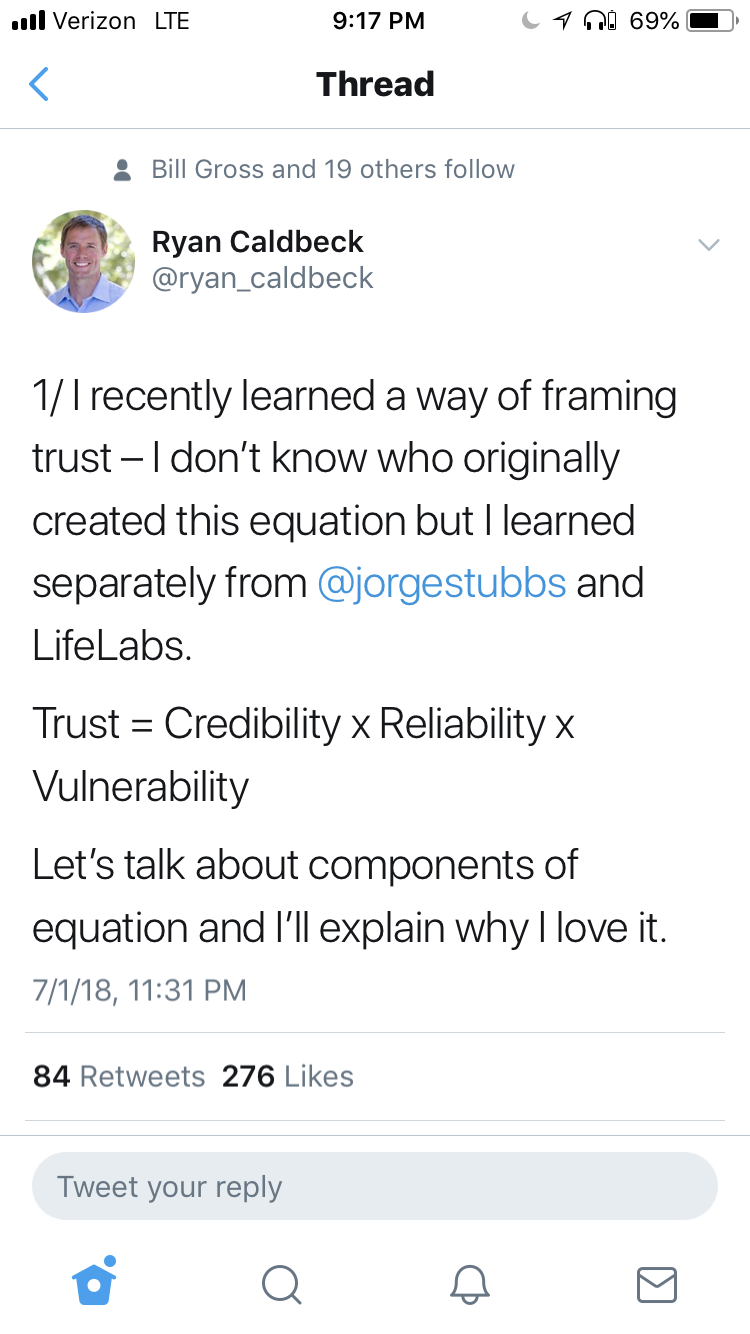
Task: Tap the 7/1/18 tweet timestamp
Action: coord(139,990)
